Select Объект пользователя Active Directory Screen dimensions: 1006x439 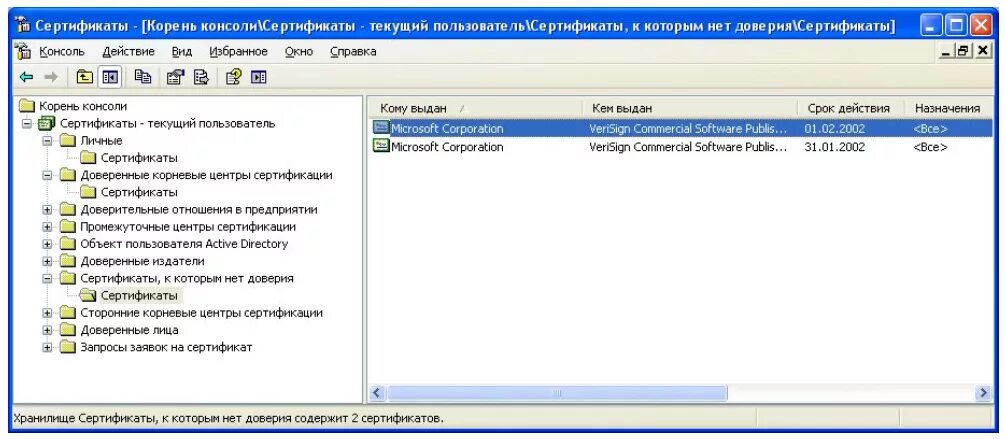(x=184, y=244)
